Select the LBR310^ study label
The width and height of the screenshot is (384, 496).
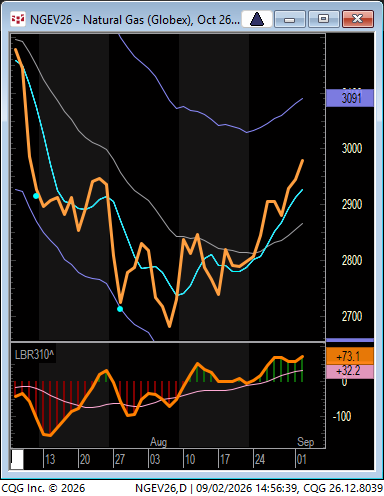tap(34, 355)
